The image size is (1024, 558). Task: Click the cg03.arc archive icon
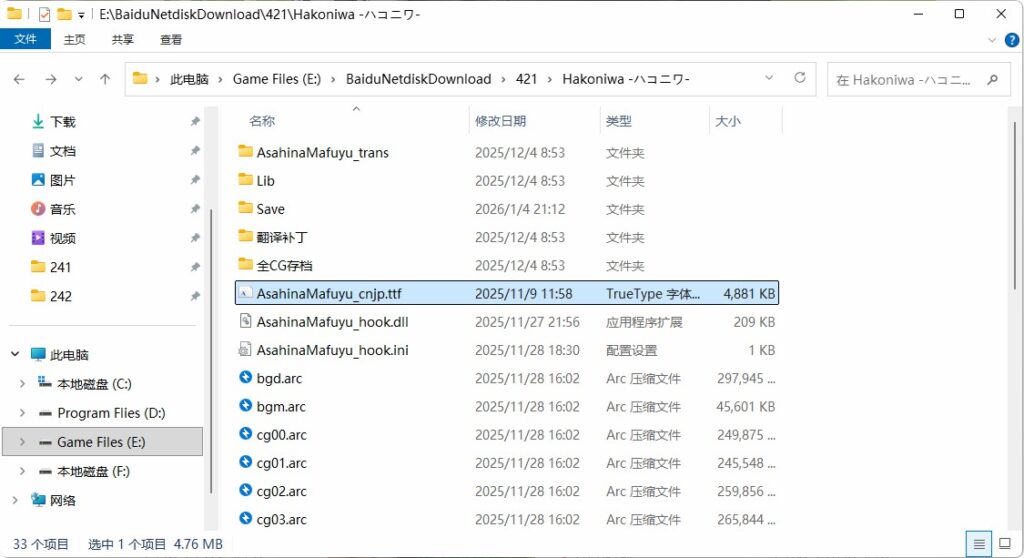[246, 518]
